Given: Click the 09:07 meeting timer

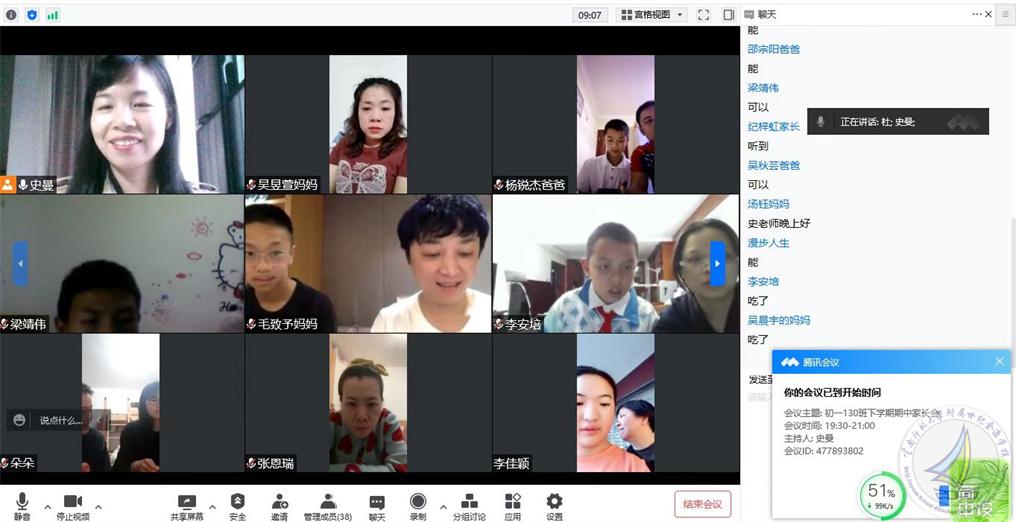Looking at the screenshot, I should [590, 14].
